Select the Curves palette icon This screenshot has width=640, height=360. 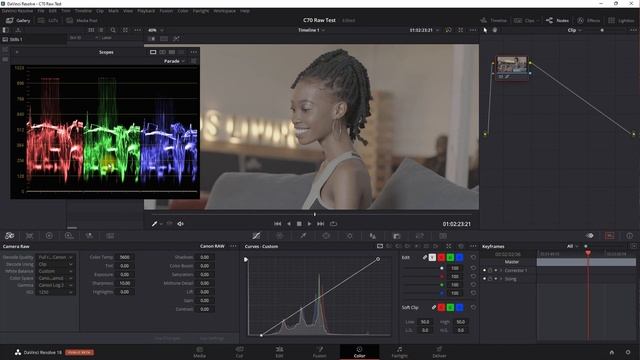(x=256, y=236)
